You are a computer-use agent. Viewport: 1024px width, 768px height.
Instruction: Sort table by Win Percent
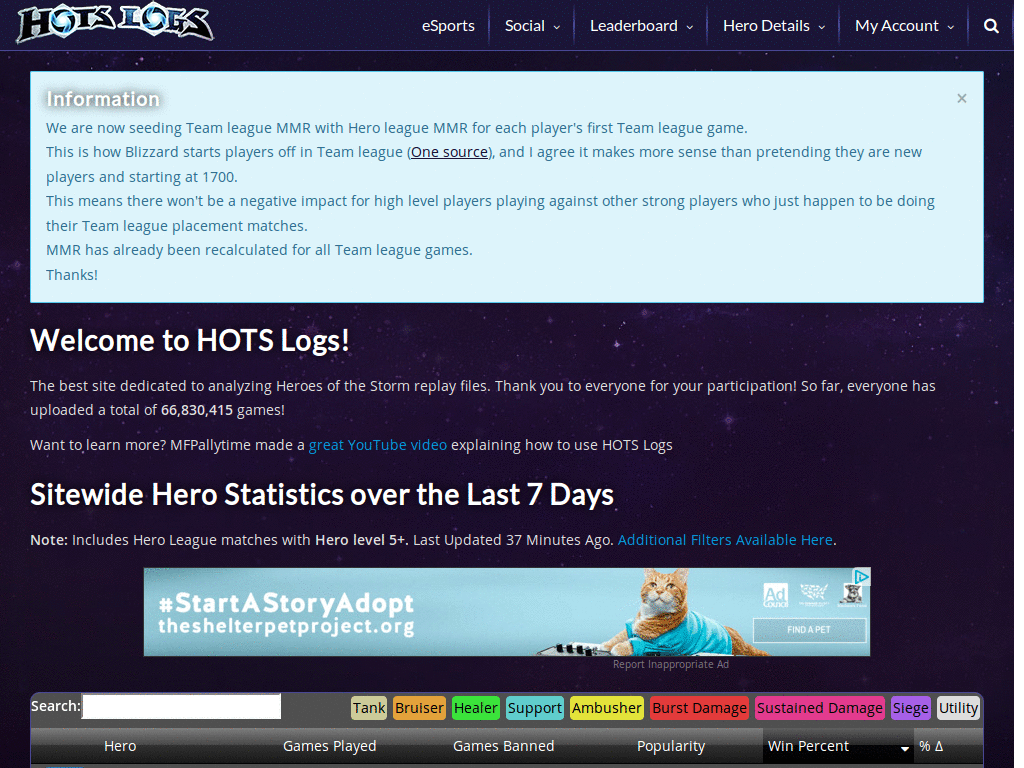tap(808, 746)
